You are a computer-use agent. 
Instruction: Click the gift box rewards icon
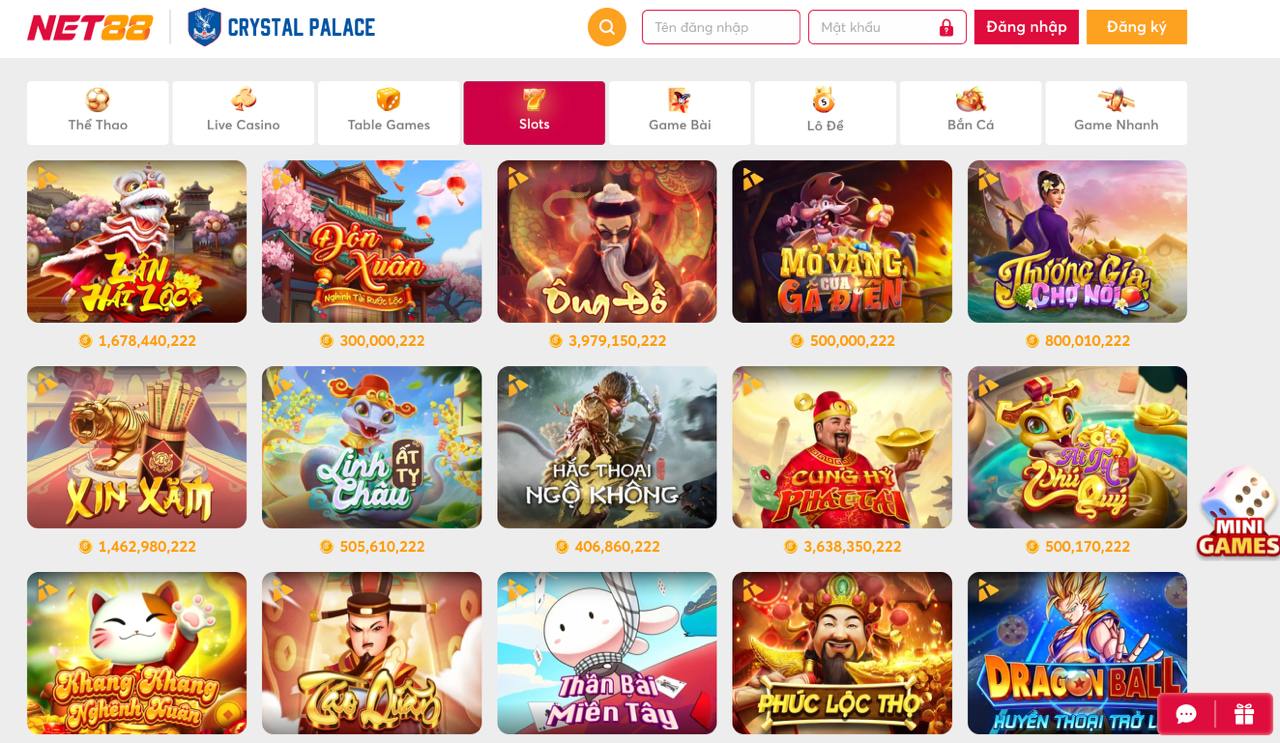tap(1244, 714)
